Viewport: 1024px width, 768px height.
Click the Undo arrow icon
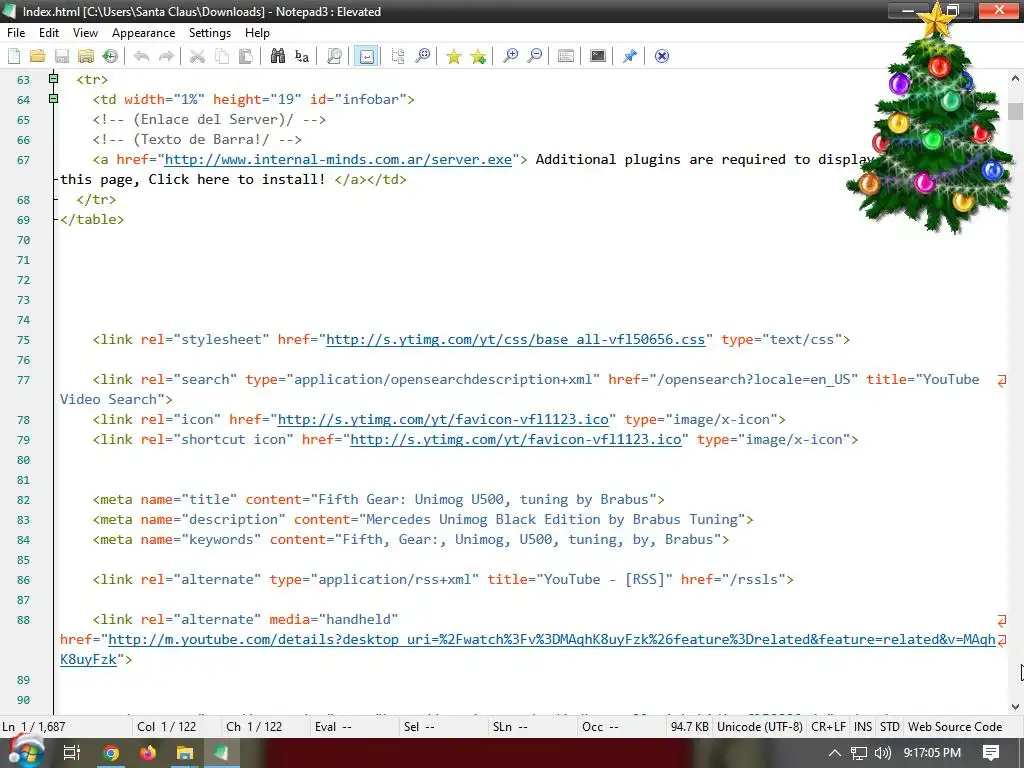[x=141, y=56]
